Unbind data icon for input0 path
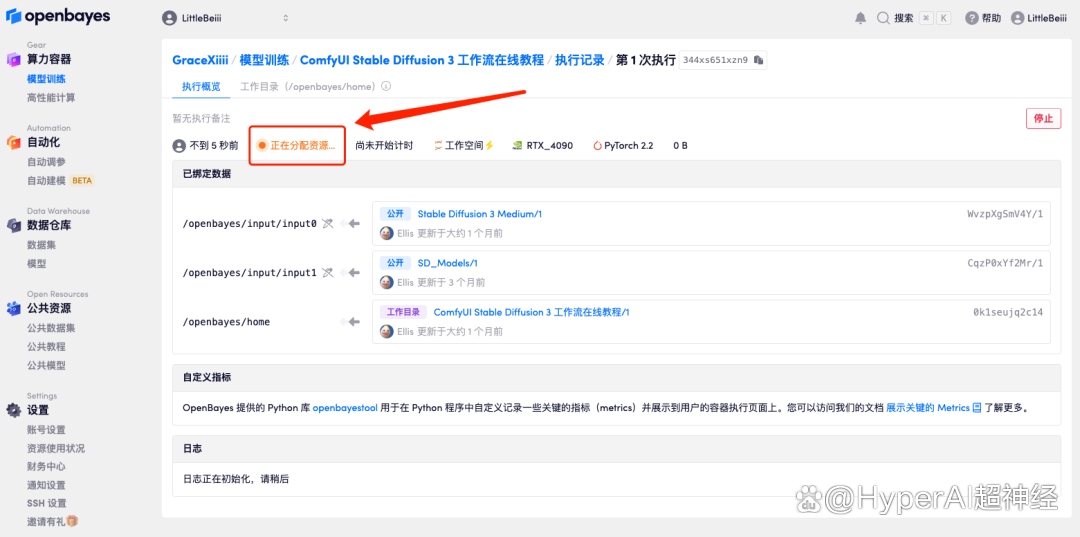The width and height of the screenshot is (1080, 537). click(327, 224)
